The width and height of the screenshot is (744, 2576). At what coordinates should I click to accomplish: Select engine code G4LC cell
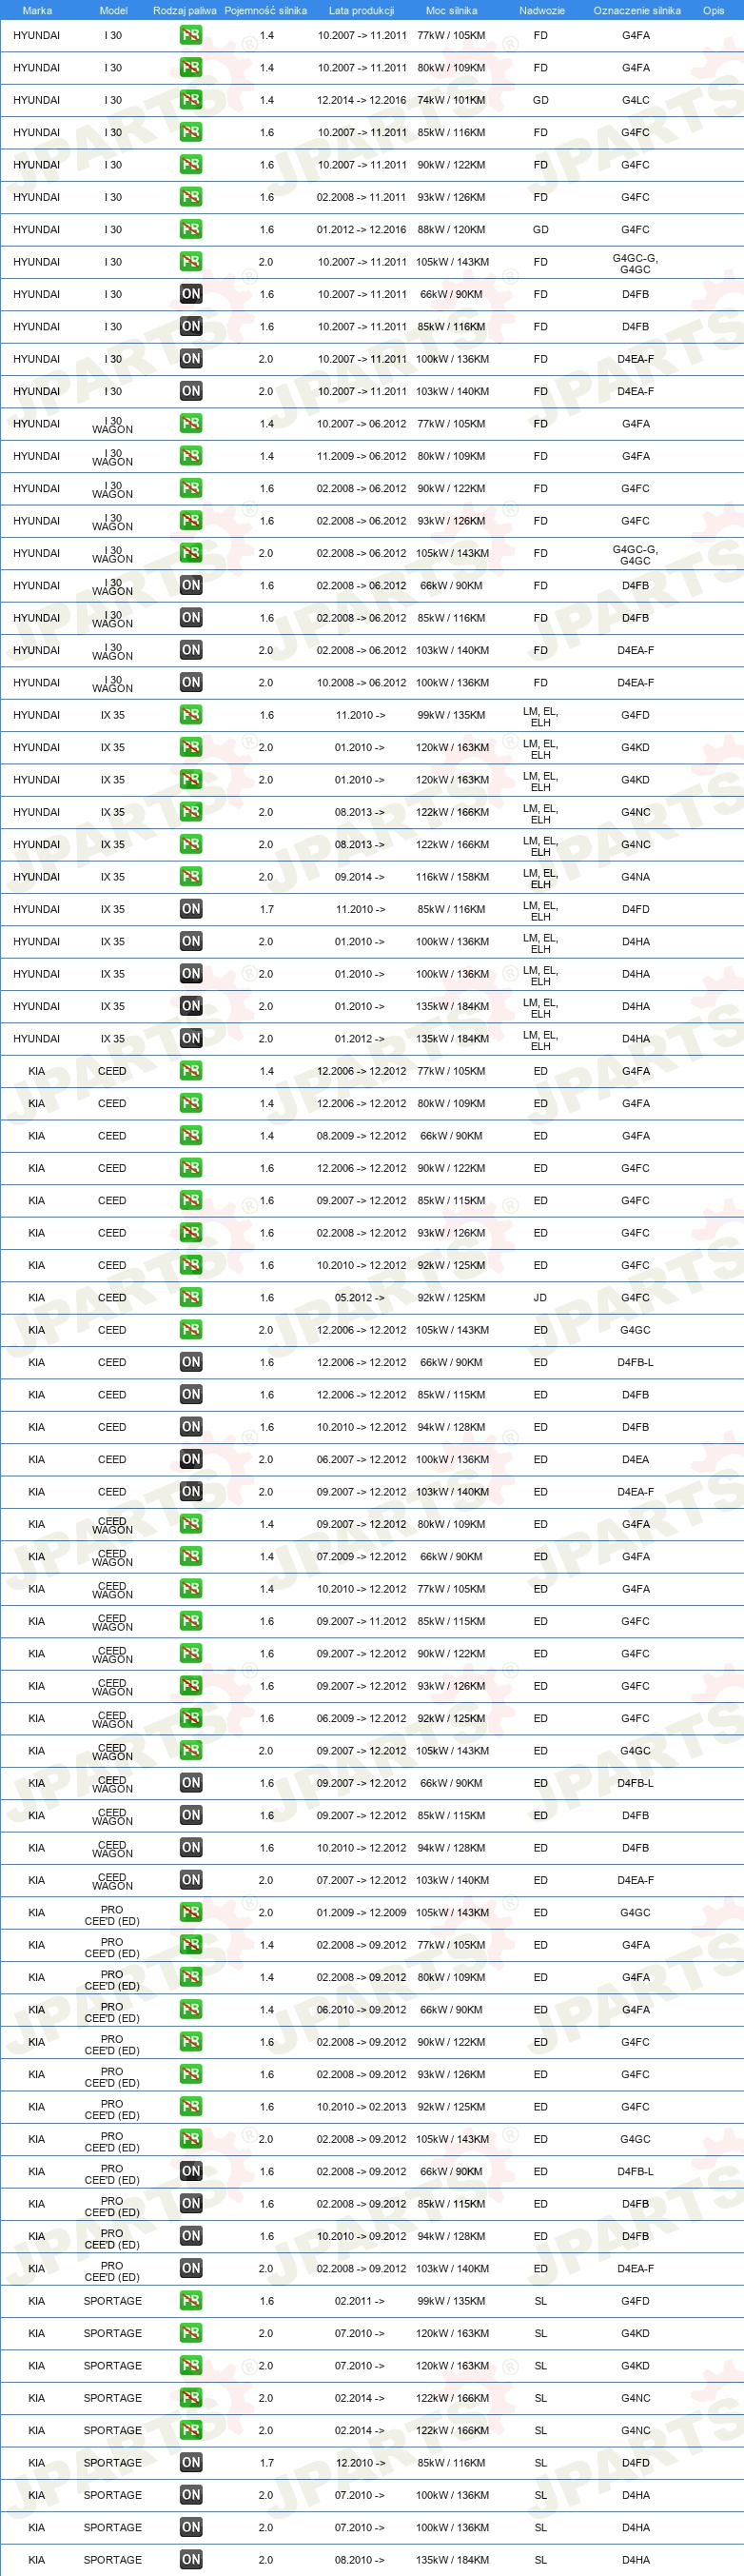point(636,100)
